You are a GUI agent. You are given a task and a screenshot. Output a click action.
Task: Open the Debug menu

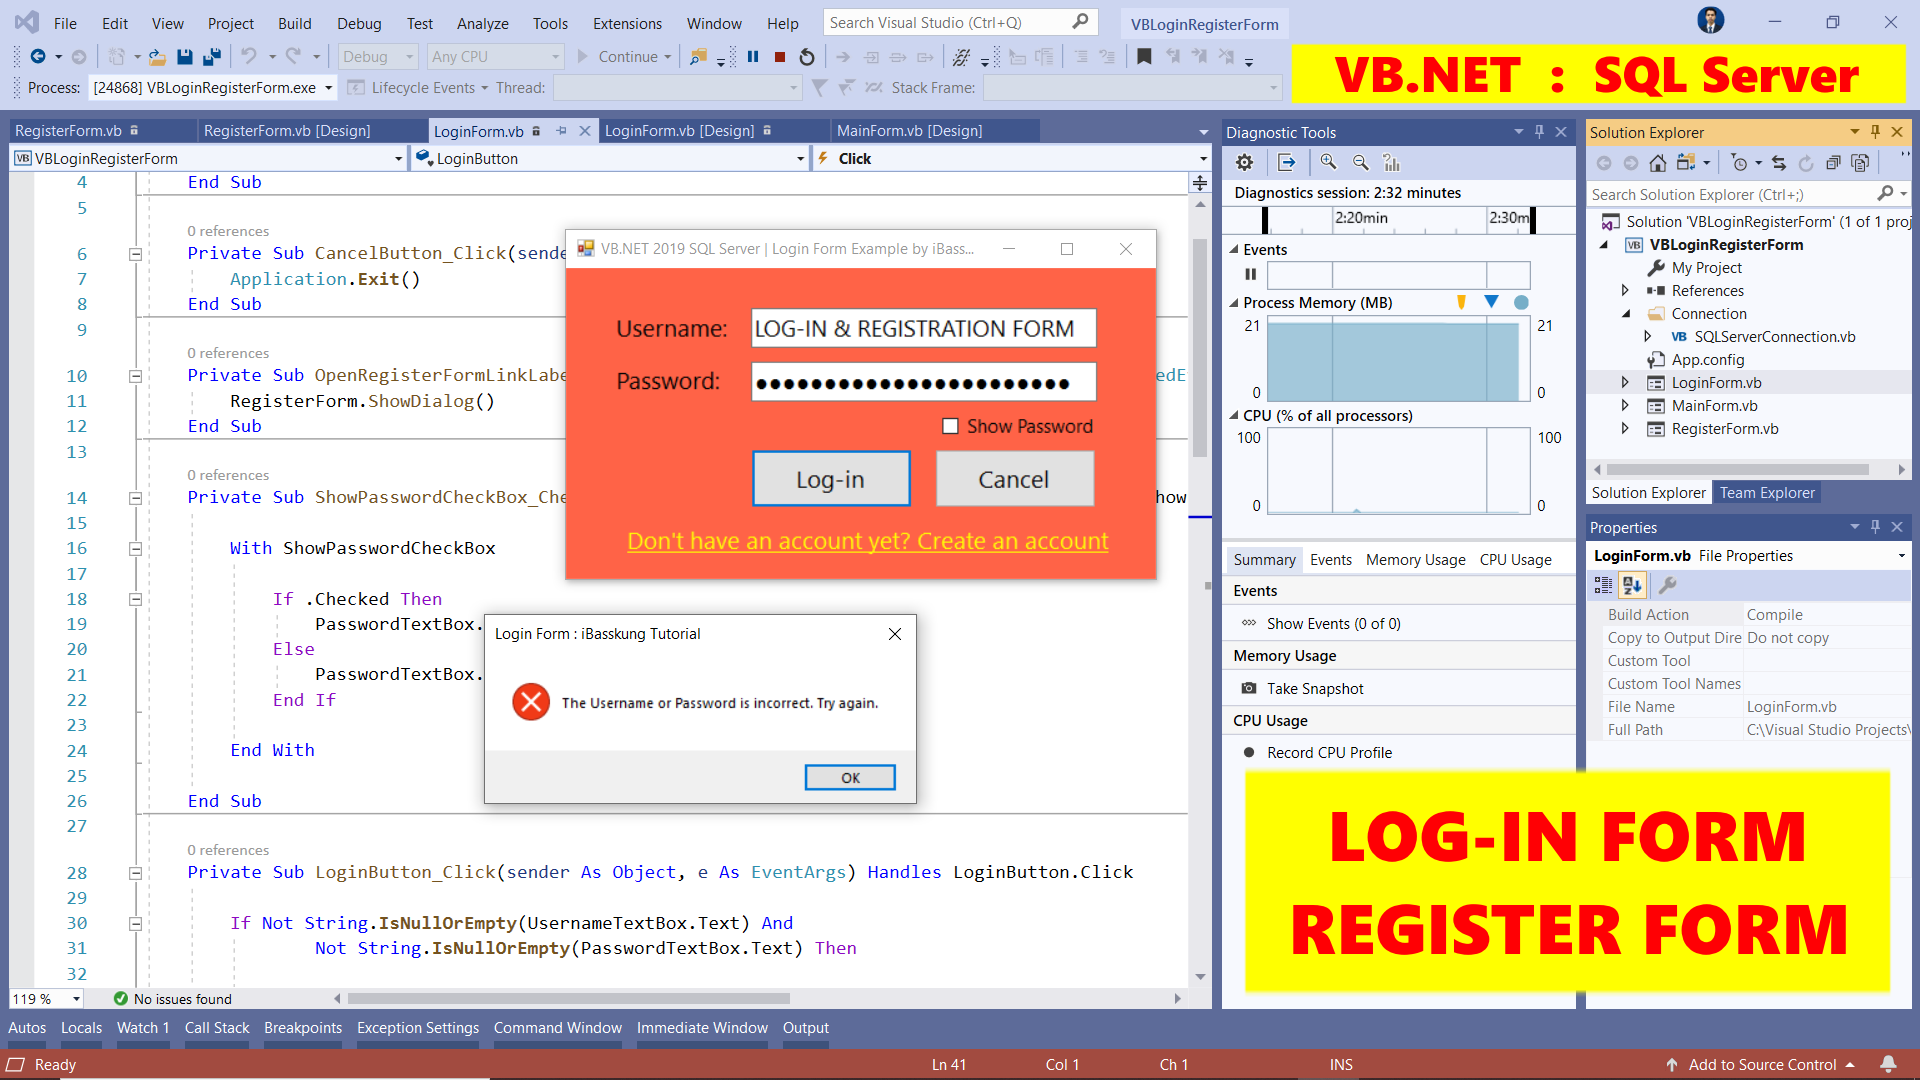click(x=359, y=23)
